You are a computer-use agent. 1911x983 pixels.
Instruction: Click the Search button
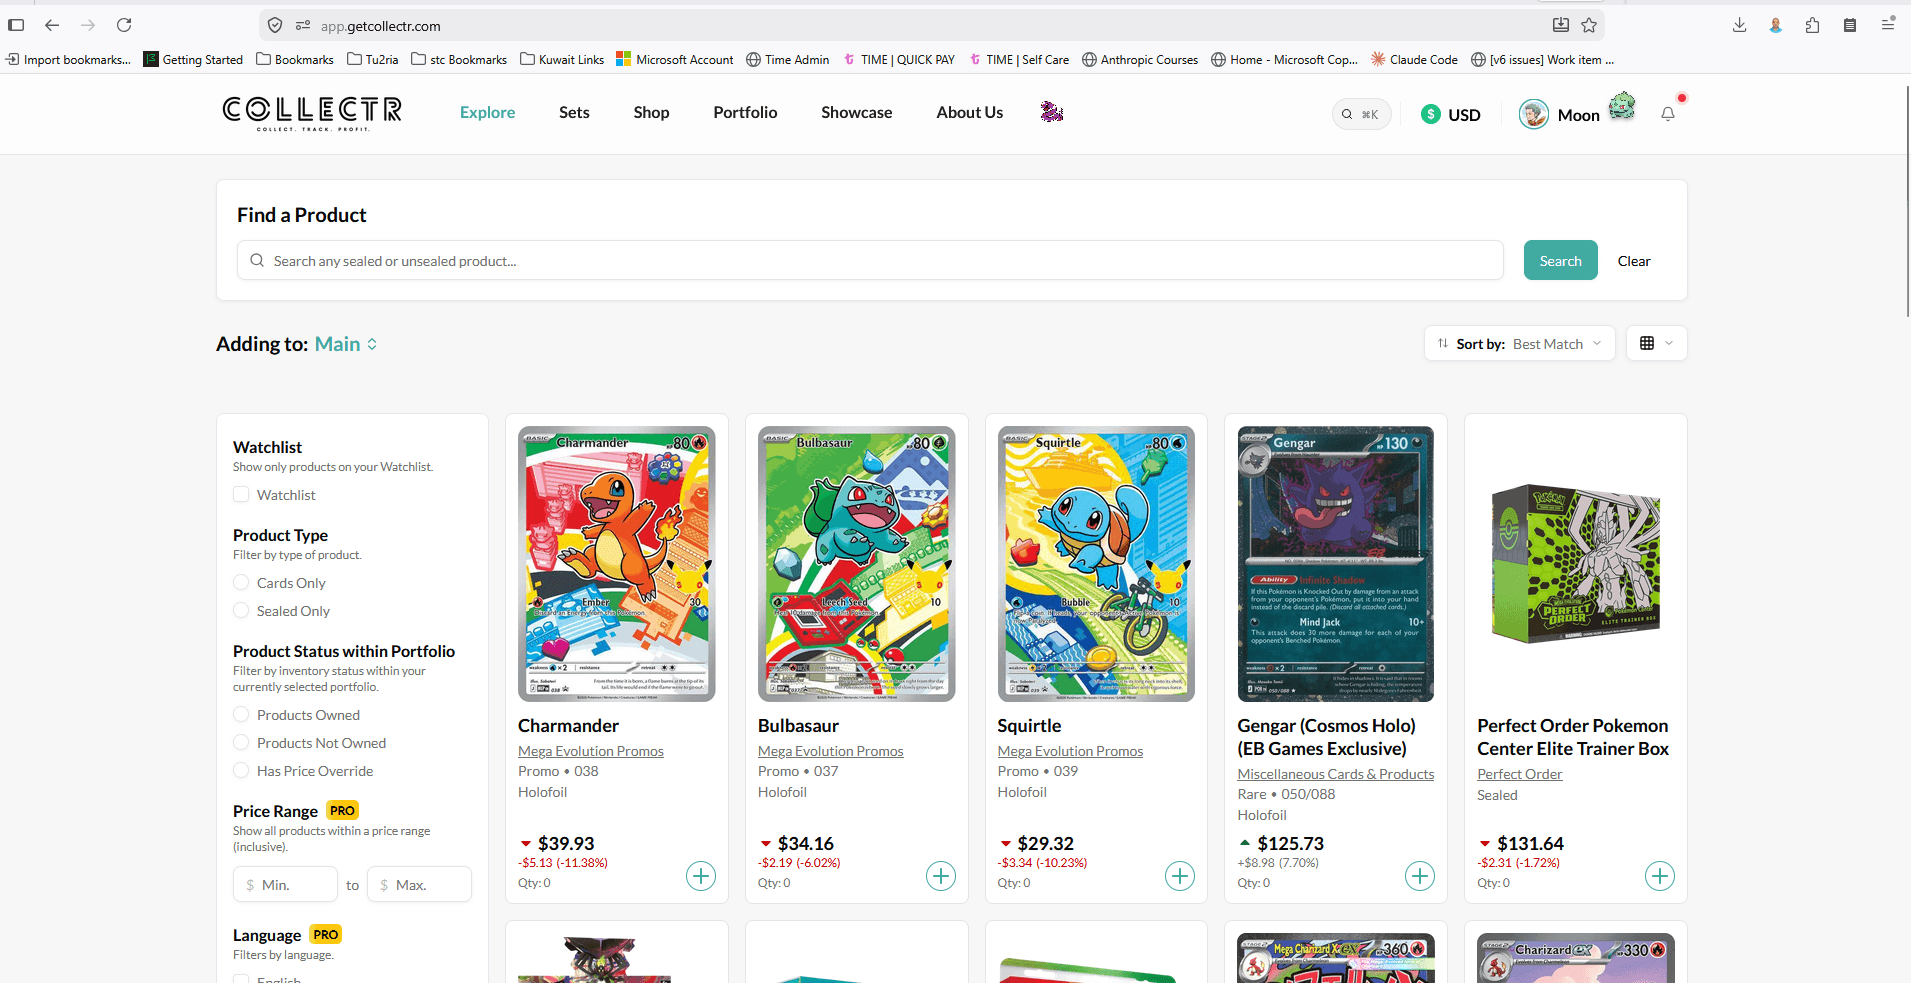(x=1561, y=260)
